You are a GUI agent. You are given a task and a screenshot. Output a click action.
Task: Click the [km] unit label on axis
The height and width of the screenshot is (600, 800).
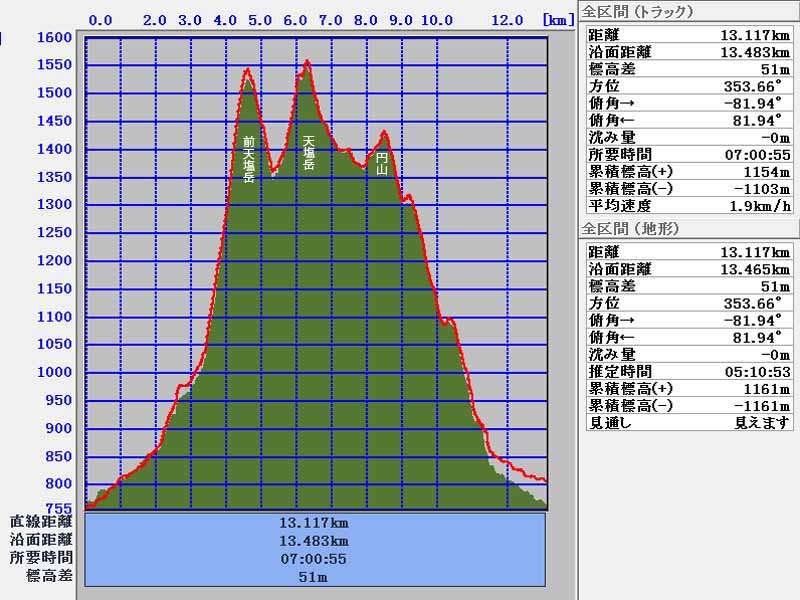tap(558, 20)
